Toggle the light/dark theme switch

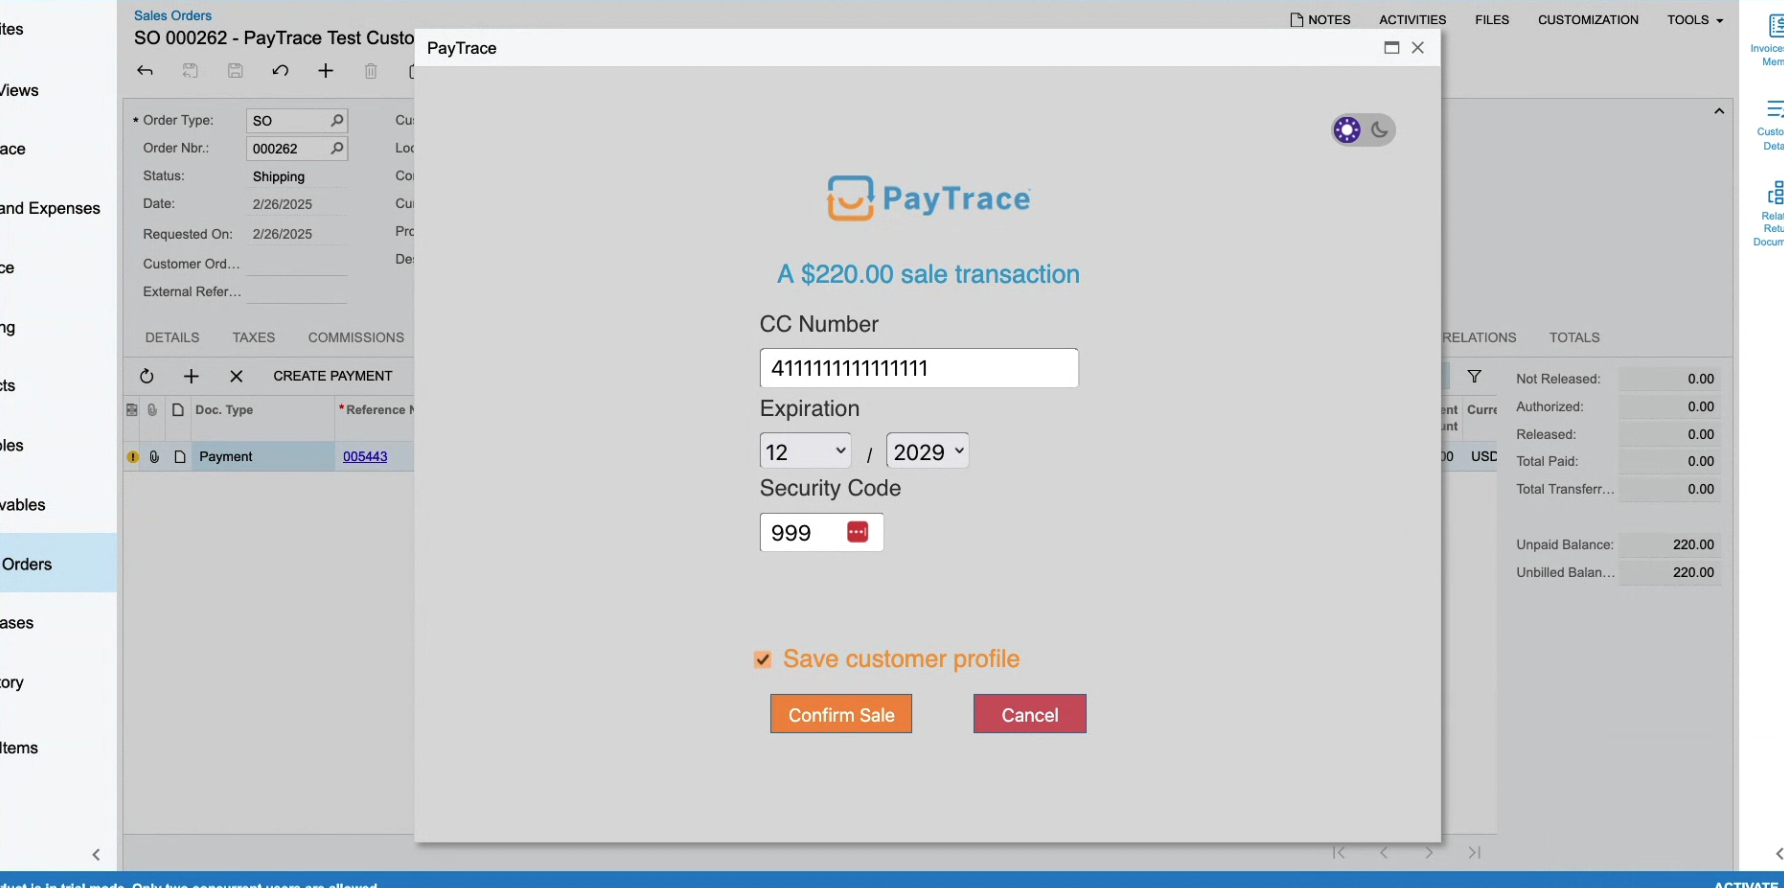click(x=1363, y=130)
